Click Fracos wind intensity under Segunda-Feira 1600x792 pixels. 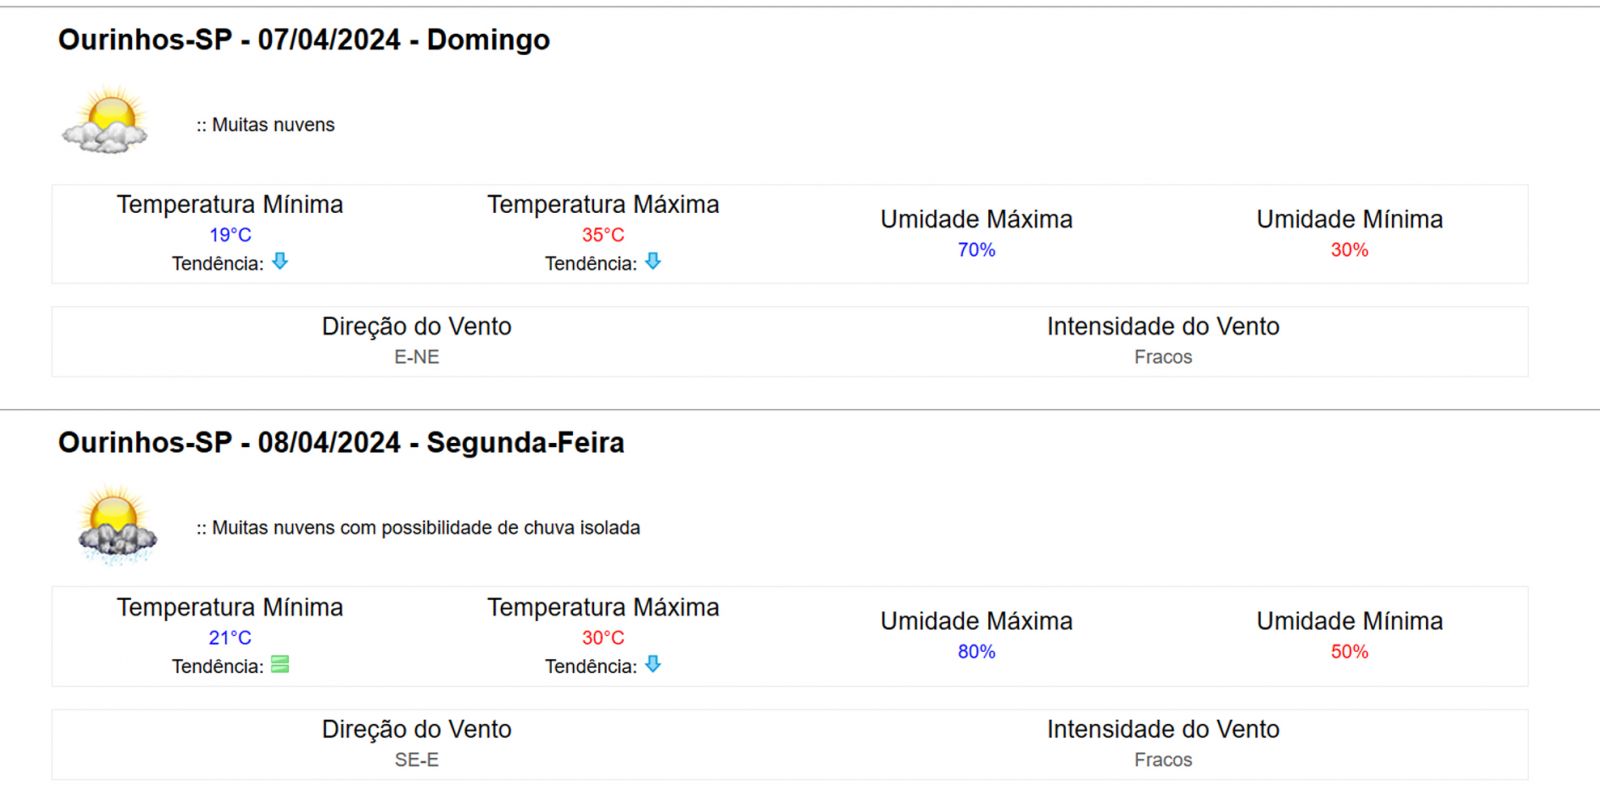(1163, 760)
